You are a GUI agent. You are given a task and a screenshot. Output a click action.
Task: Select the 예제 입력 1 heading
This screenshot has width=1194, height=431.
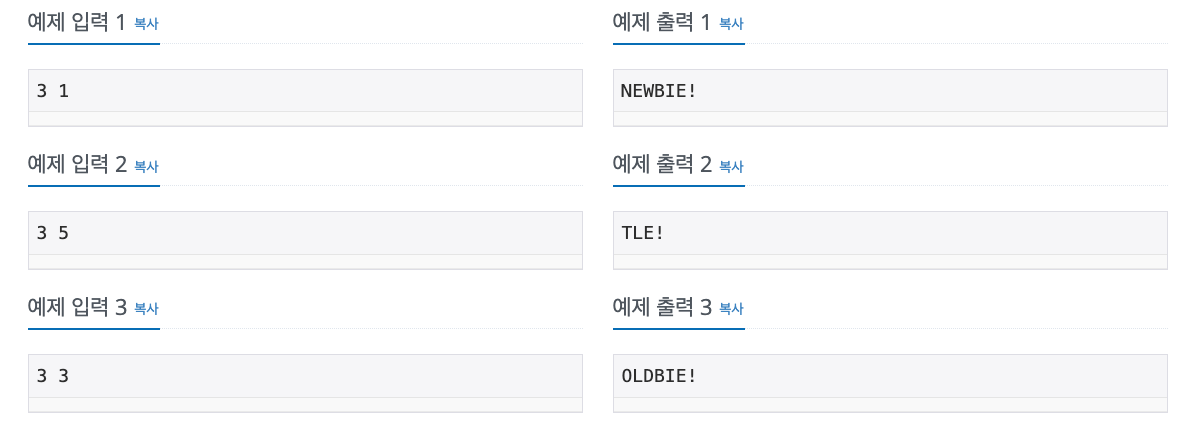pyautogui.click(x=77, y=22)
